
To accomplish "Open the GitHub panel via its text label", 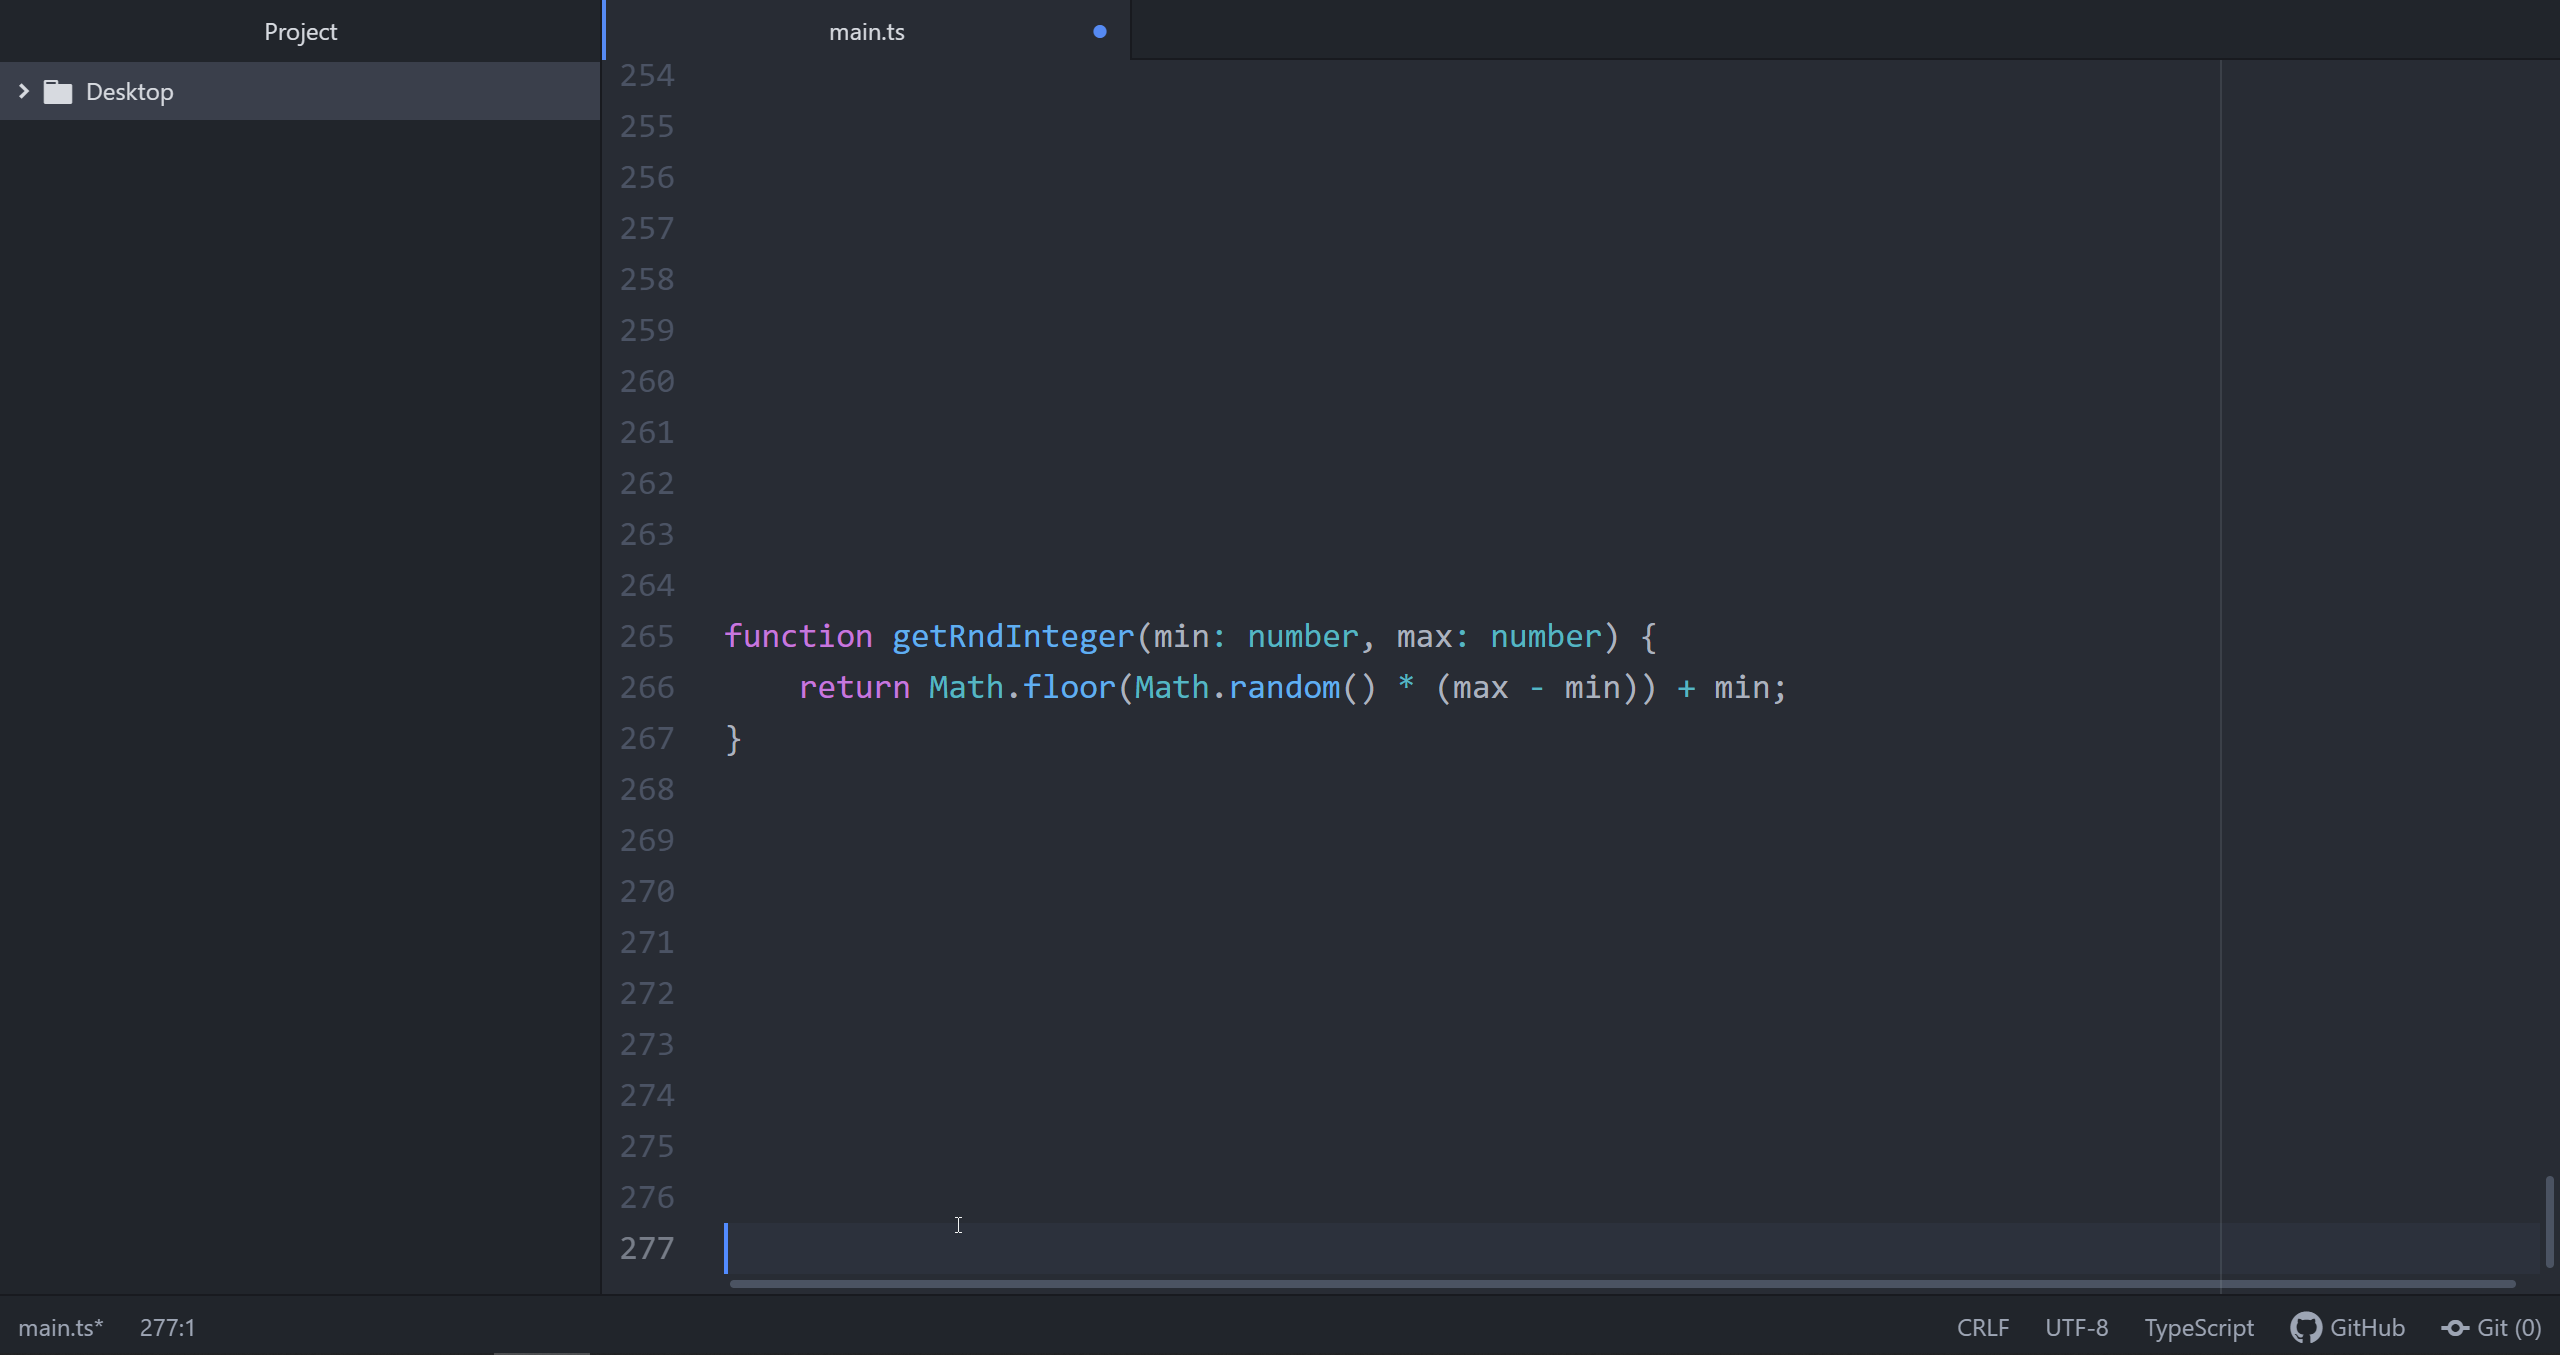I will tap(2367, 1327).
